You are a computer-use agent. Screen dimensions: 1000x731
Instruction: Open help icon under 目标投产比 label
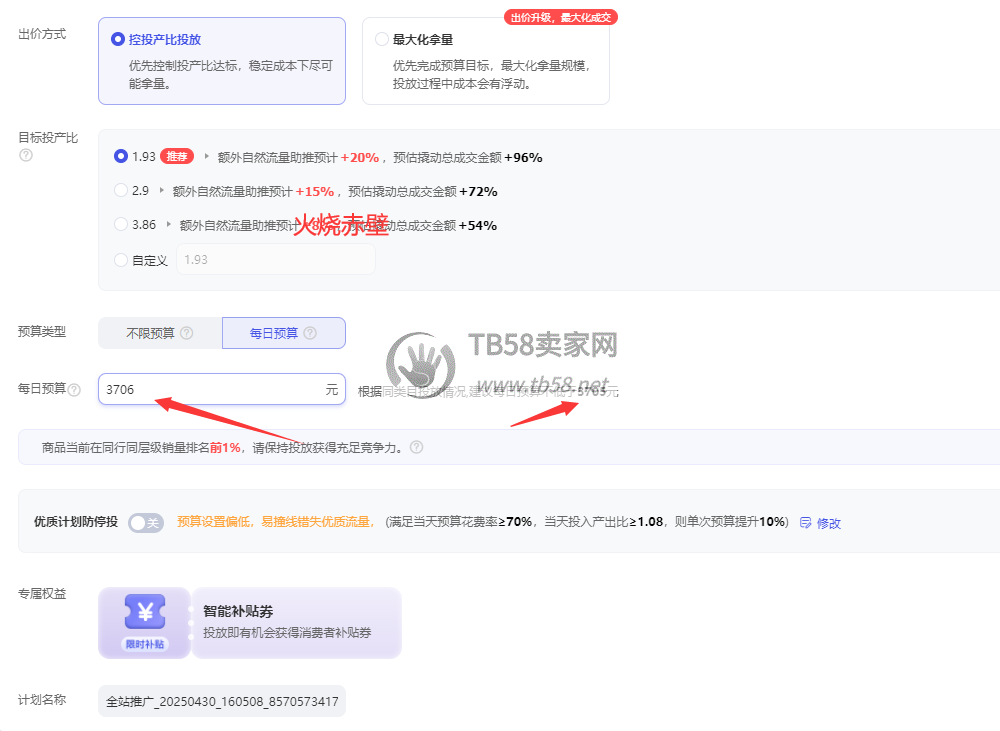(26, 155)
